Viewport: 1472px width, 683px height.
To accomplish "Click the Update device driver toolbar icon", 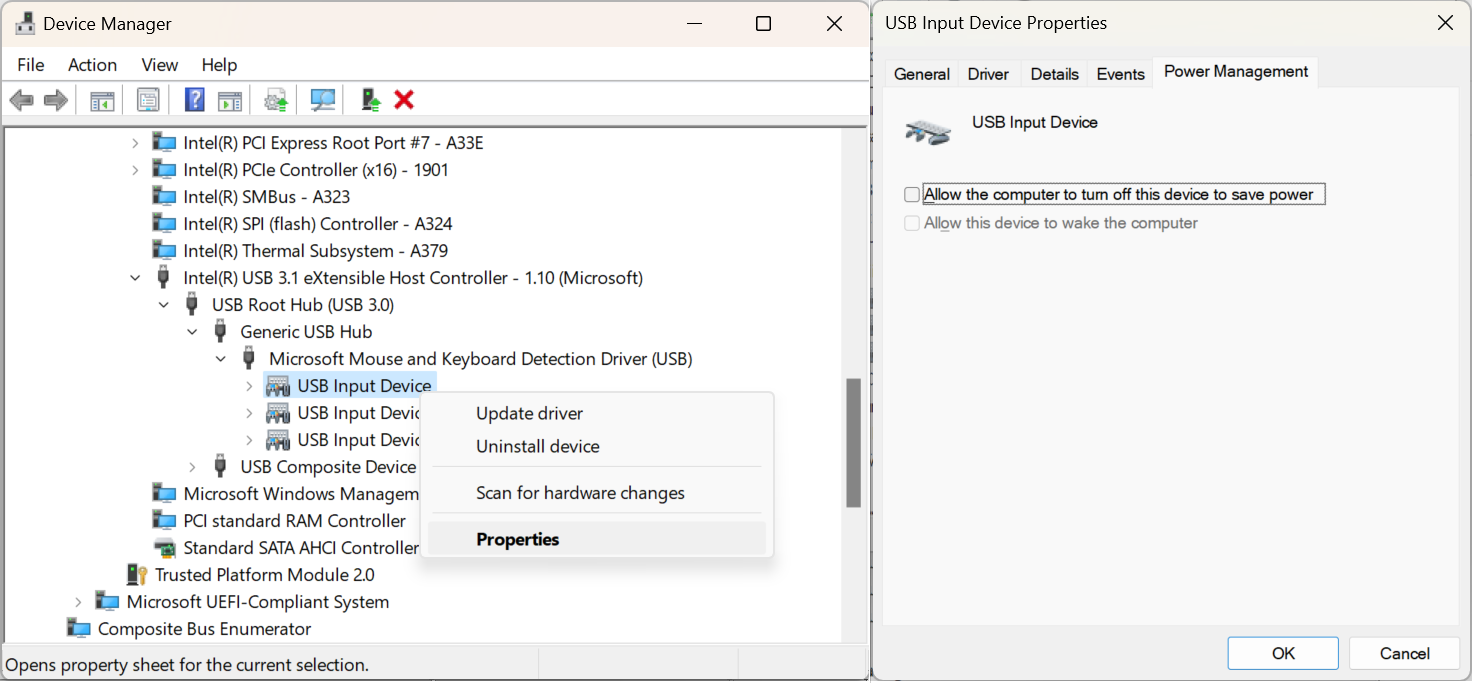I will coord(371,100).
